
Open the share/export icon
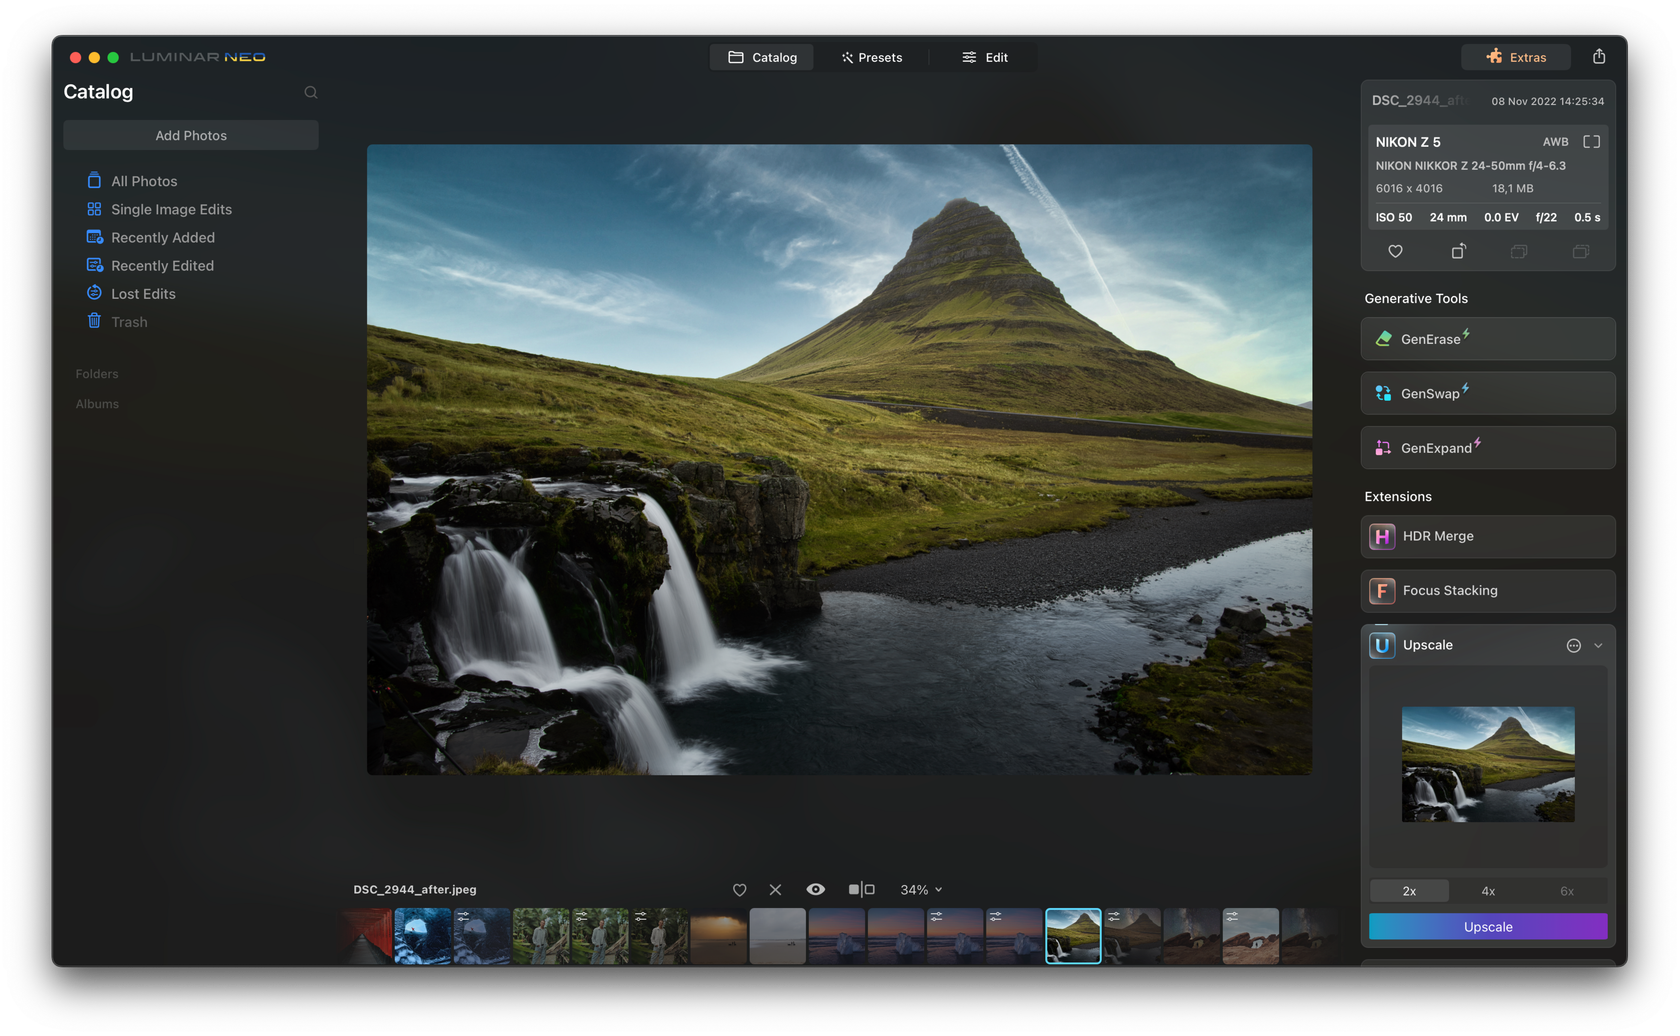(x=1599, y=57)
